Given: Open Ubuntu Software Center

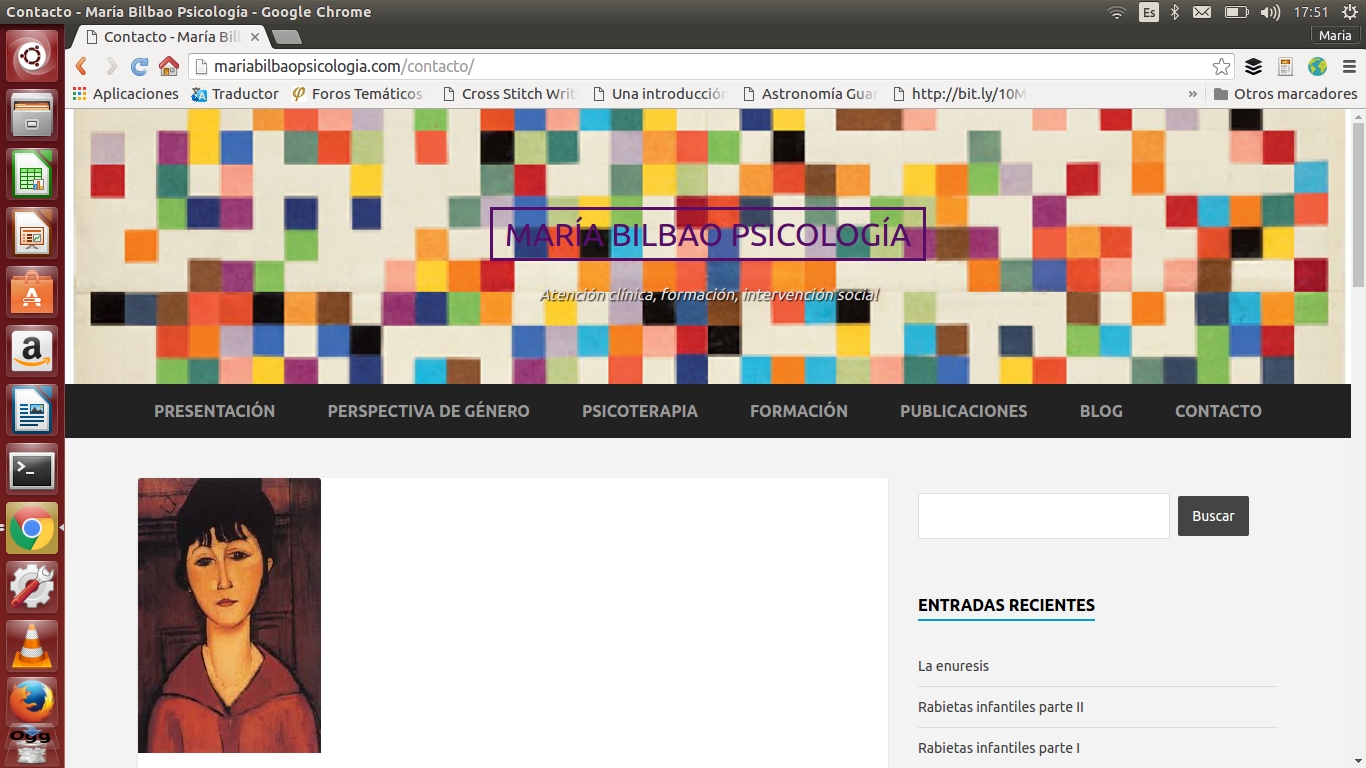Looking at the screenshot, I should [32, 293].
